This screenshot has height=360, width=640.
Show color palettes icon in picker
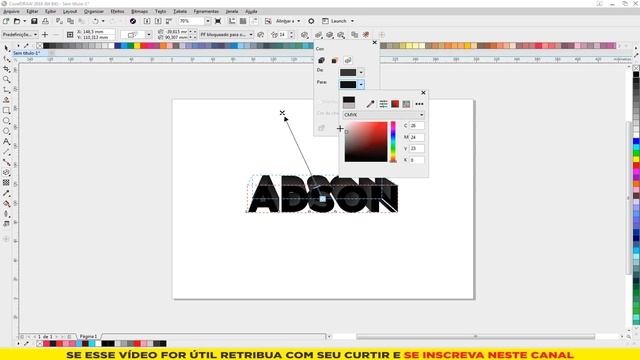406,104
